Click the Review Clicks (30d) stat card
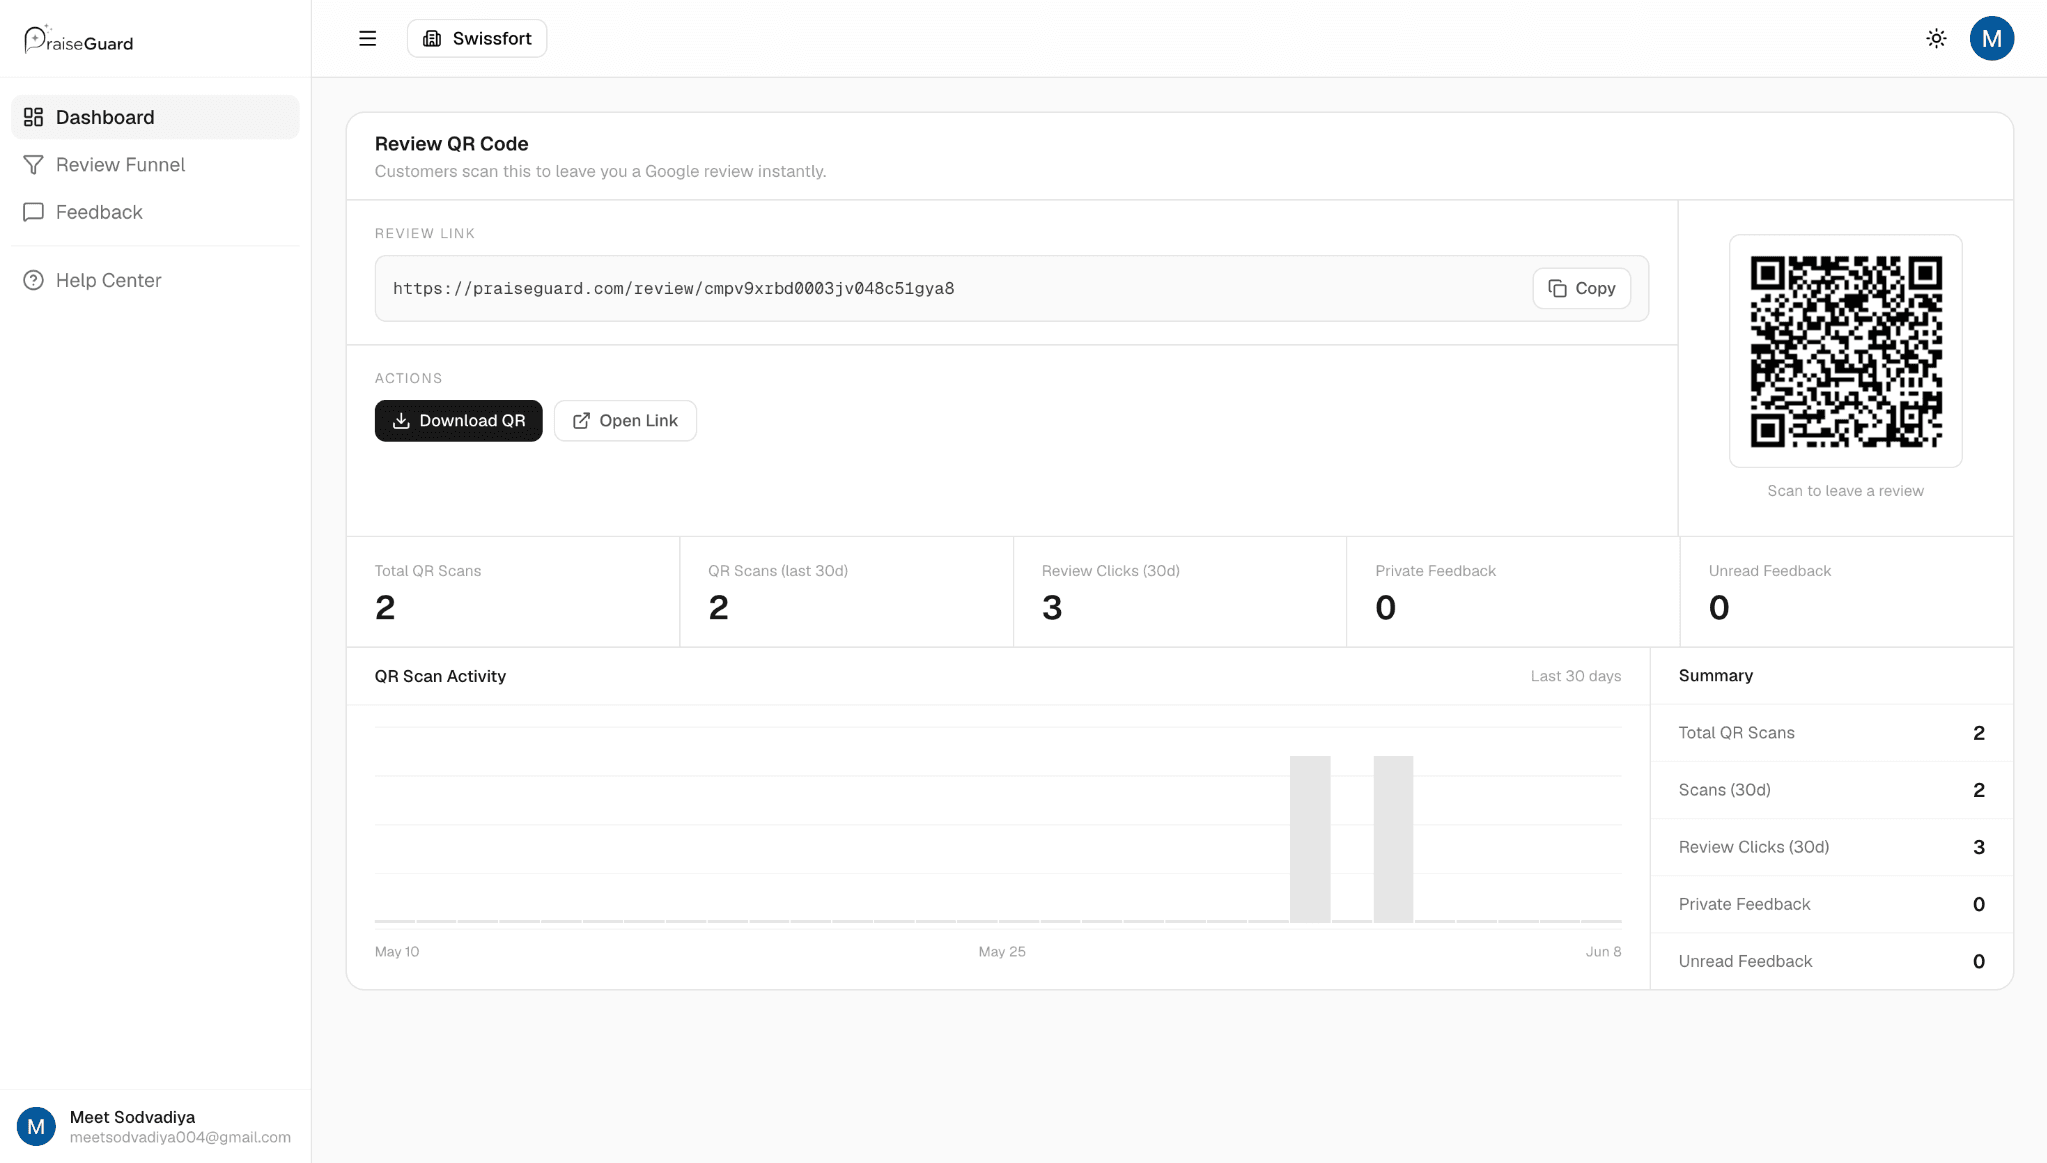This screenshot has height=1163, width=2047. coord(1180,592)
